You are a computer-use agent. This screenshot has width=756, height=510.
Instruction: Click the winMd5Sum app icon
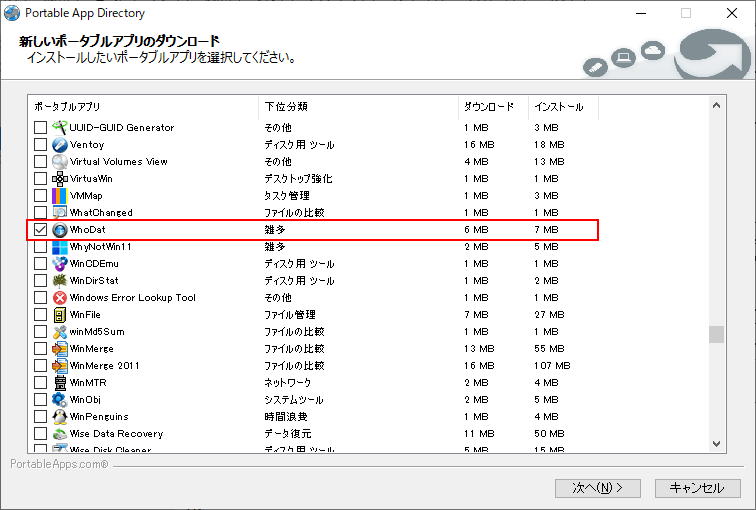(59, 332)
